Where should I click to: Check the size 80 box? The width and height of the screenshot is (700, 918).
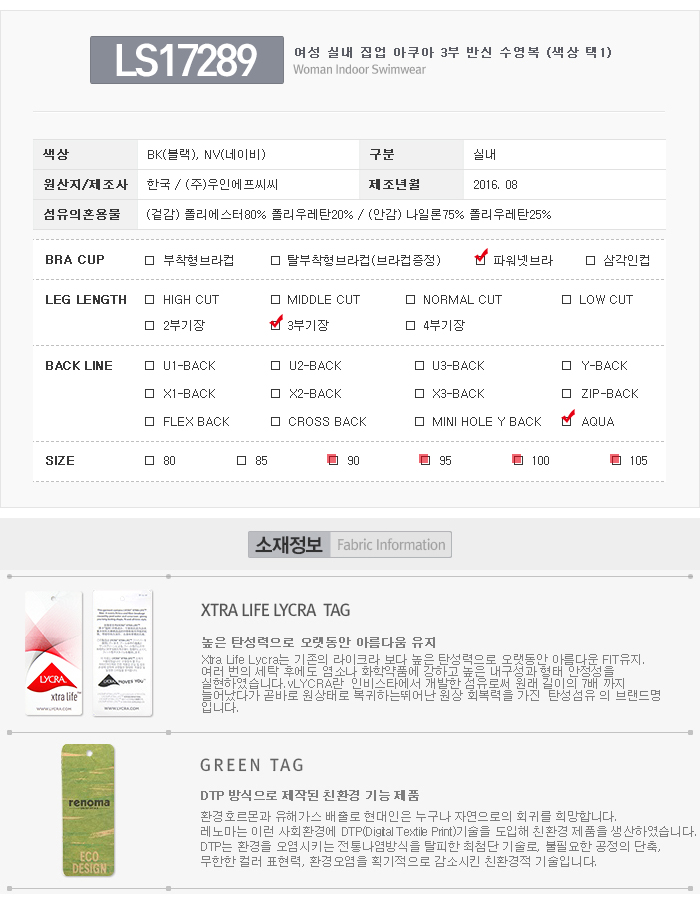click(150, 461)
